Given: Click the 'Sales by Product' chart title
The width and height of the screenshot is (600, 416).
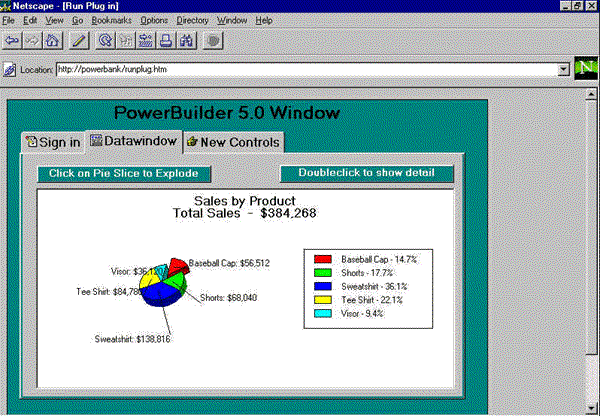Looking at the screenshot, I should 245,201.
